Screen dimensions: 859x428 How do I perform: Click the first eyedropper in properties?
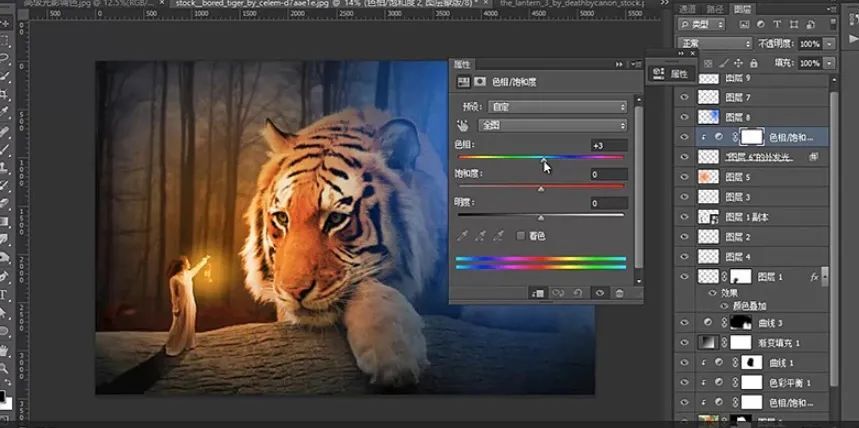pyautogui.click(x=463, y=236)
